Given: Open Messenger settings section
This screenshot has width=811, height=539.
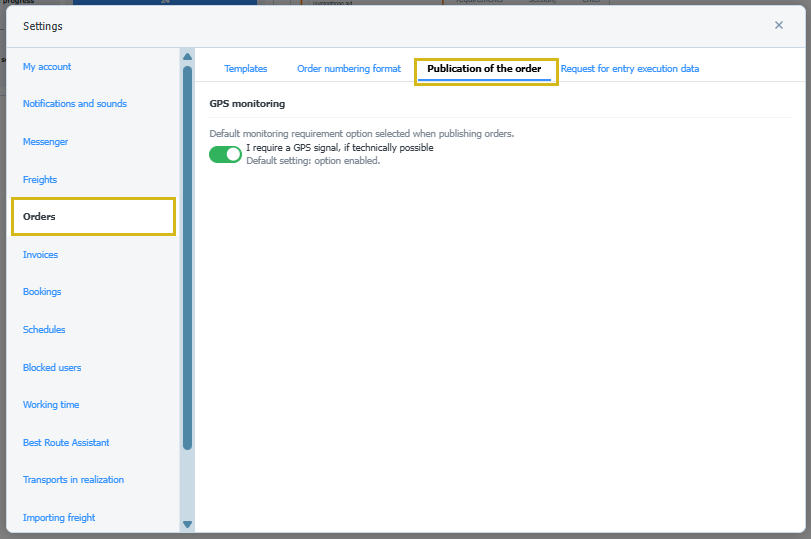Looking at the screenshot, I should pyautogui.click(x=46, y=142).
